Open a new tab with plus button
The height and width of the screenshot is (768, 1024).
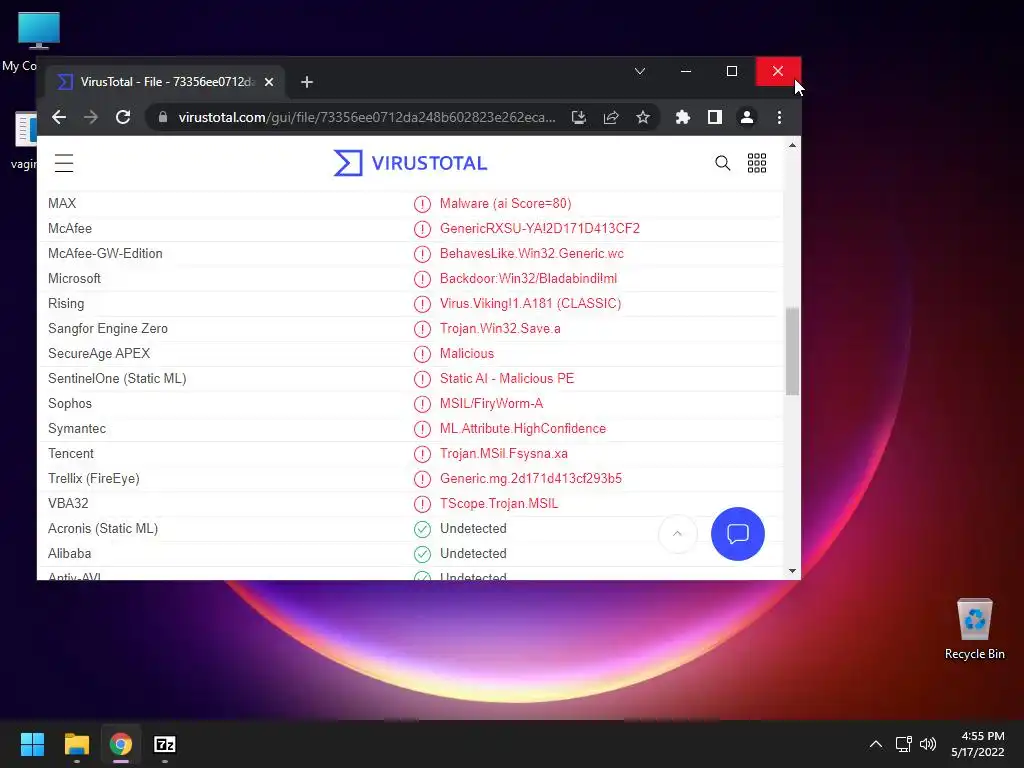point(307,82)
